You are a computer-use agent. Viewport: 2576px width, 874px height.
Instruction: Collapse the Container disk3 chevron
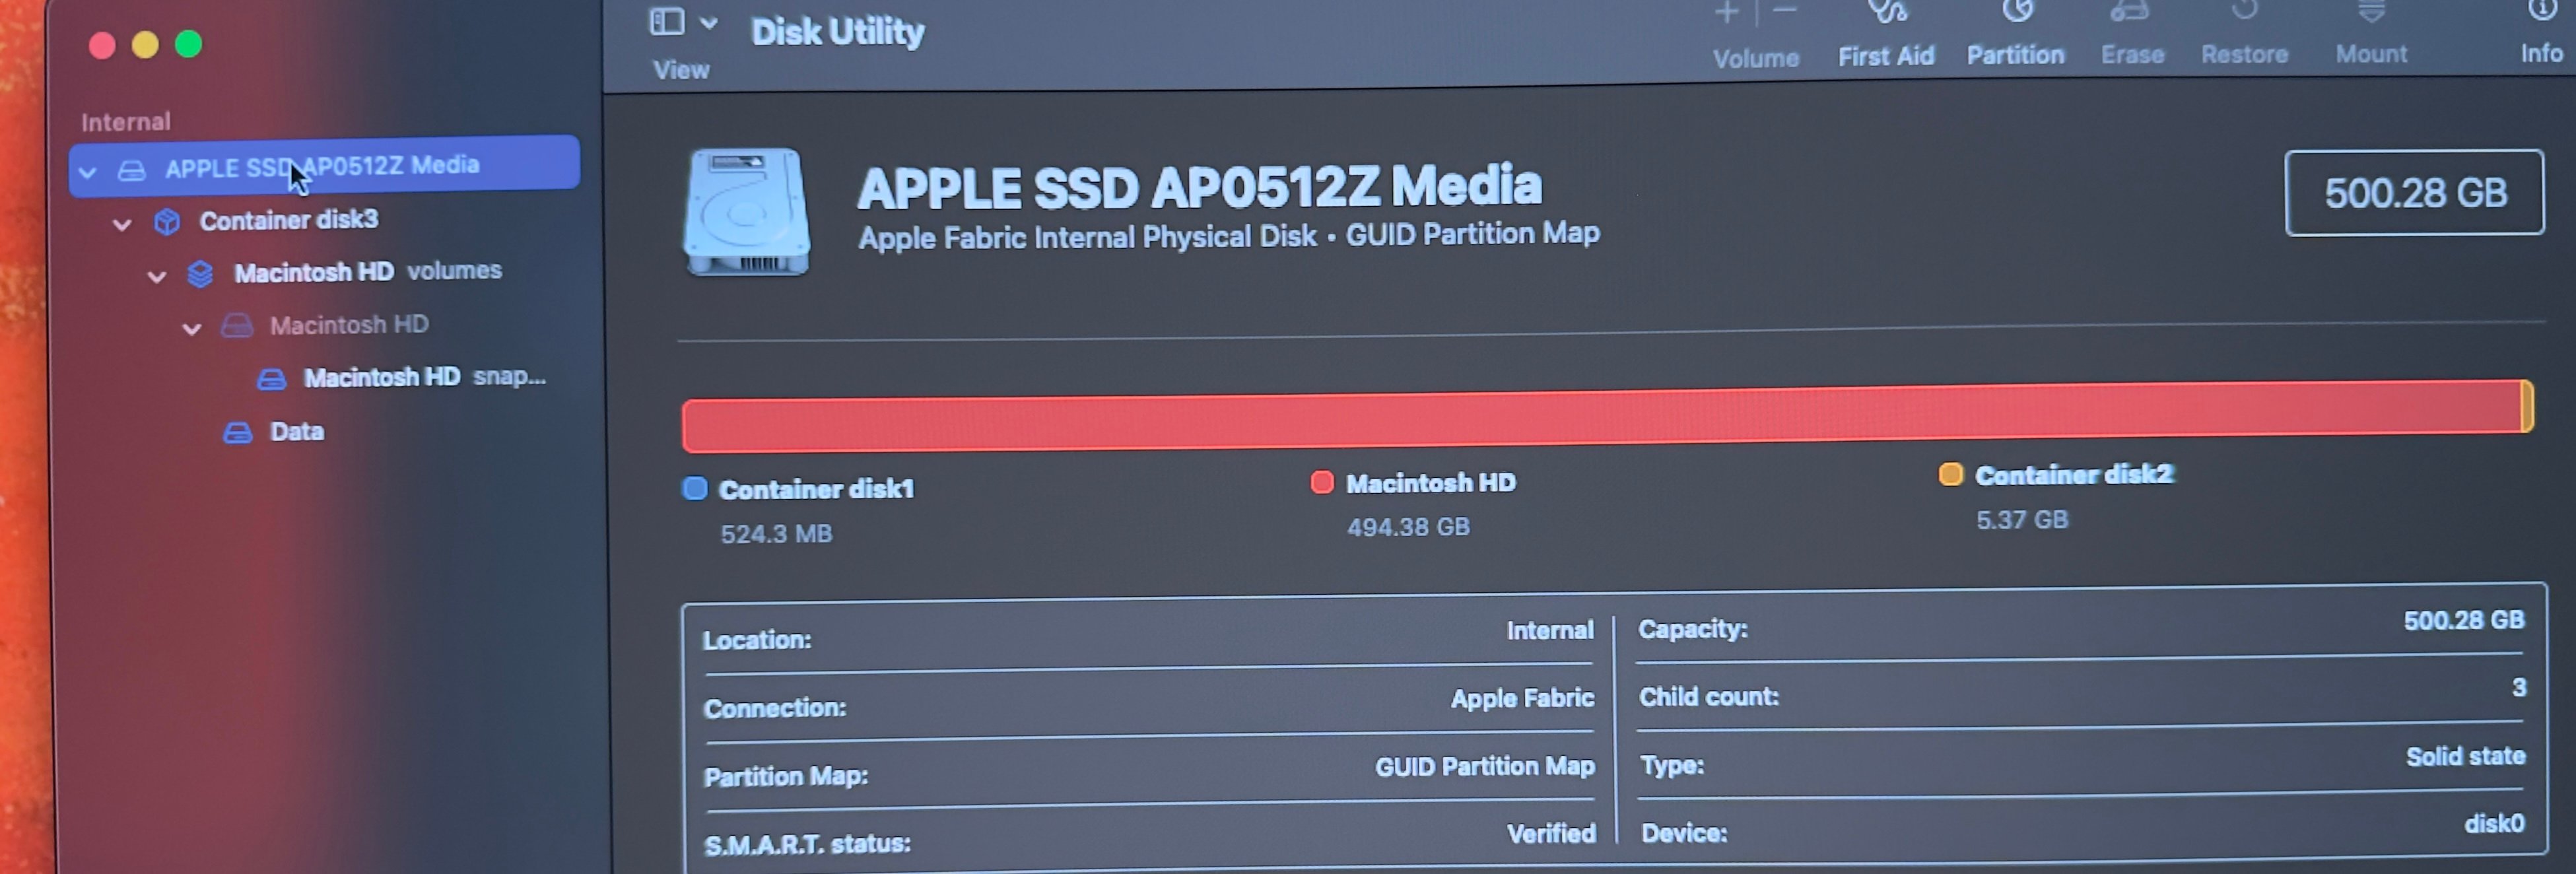click(x=122, y=224)
